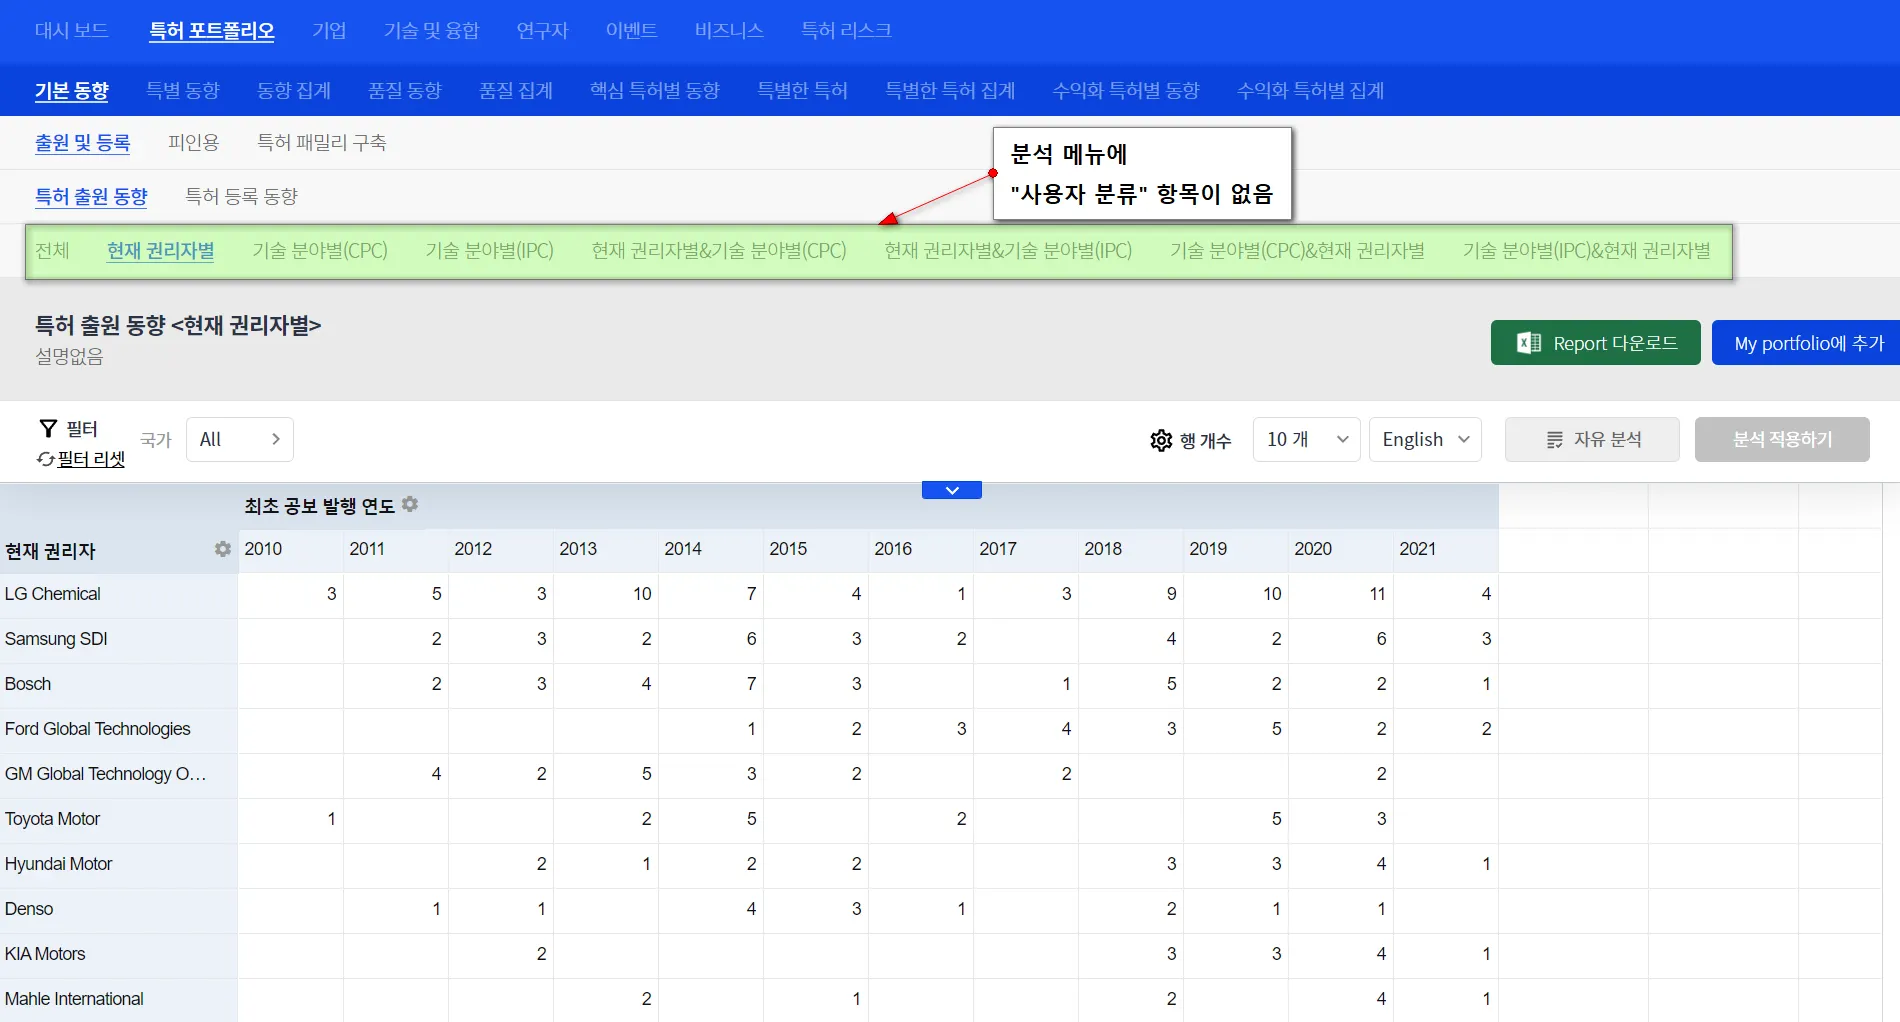Click the 행 개수 settings gear icon
The image size is (1900, 1022).
1161,440
